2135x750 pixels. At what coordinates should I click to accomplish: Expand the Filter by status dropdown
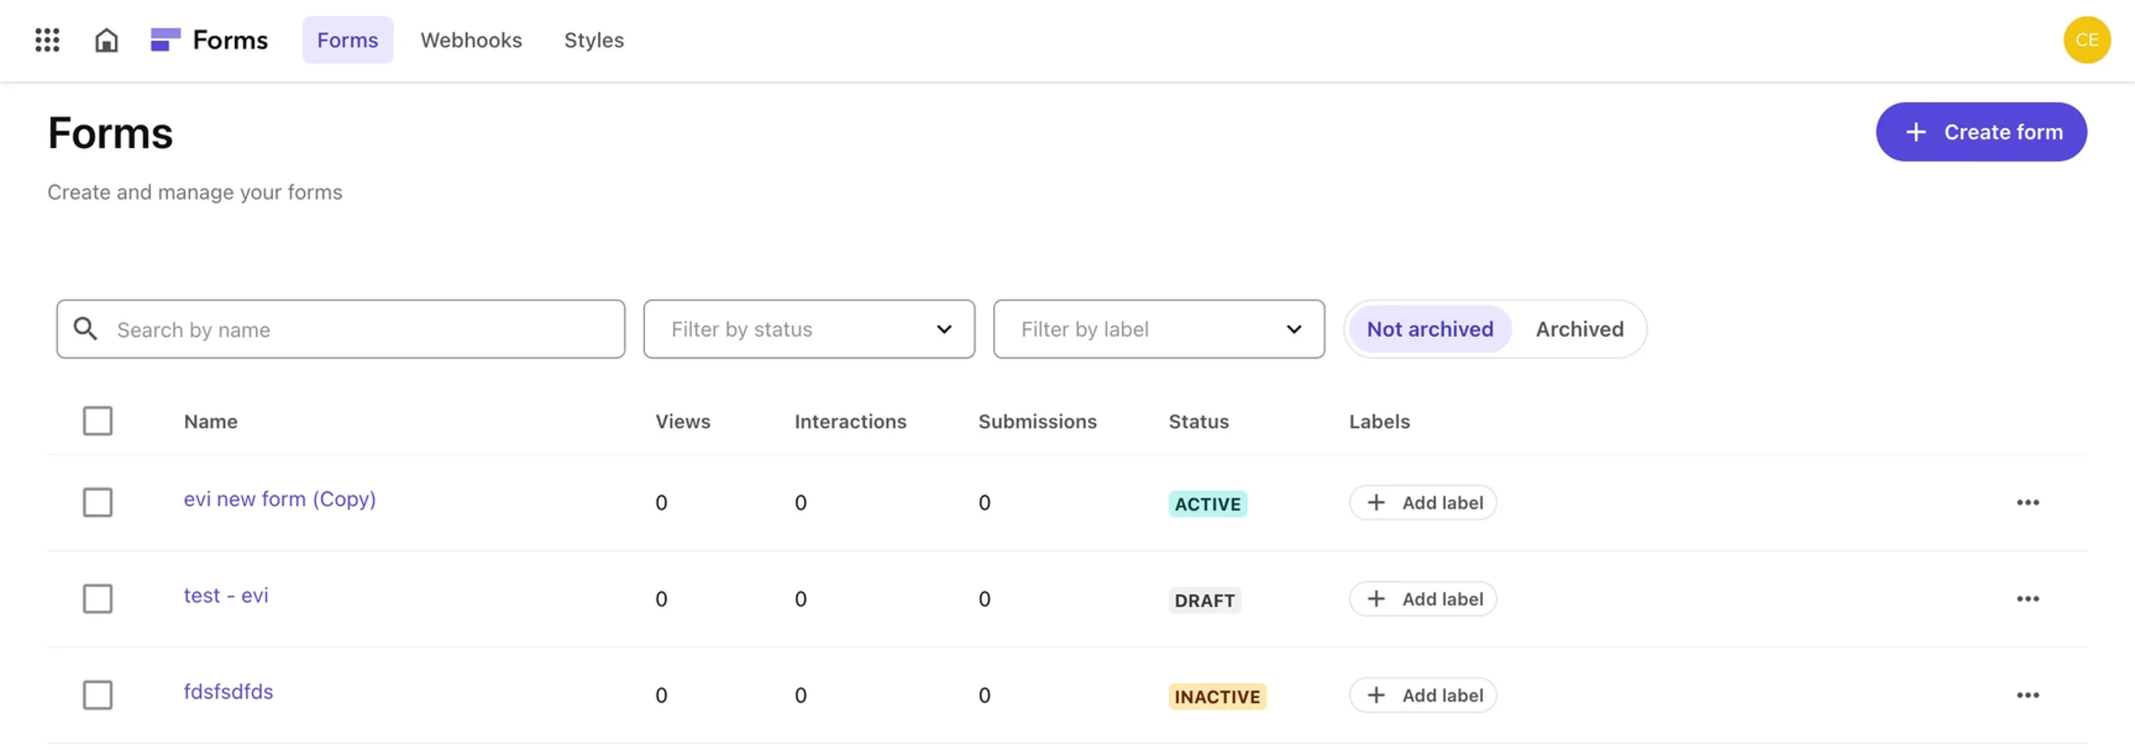(809, 329)
